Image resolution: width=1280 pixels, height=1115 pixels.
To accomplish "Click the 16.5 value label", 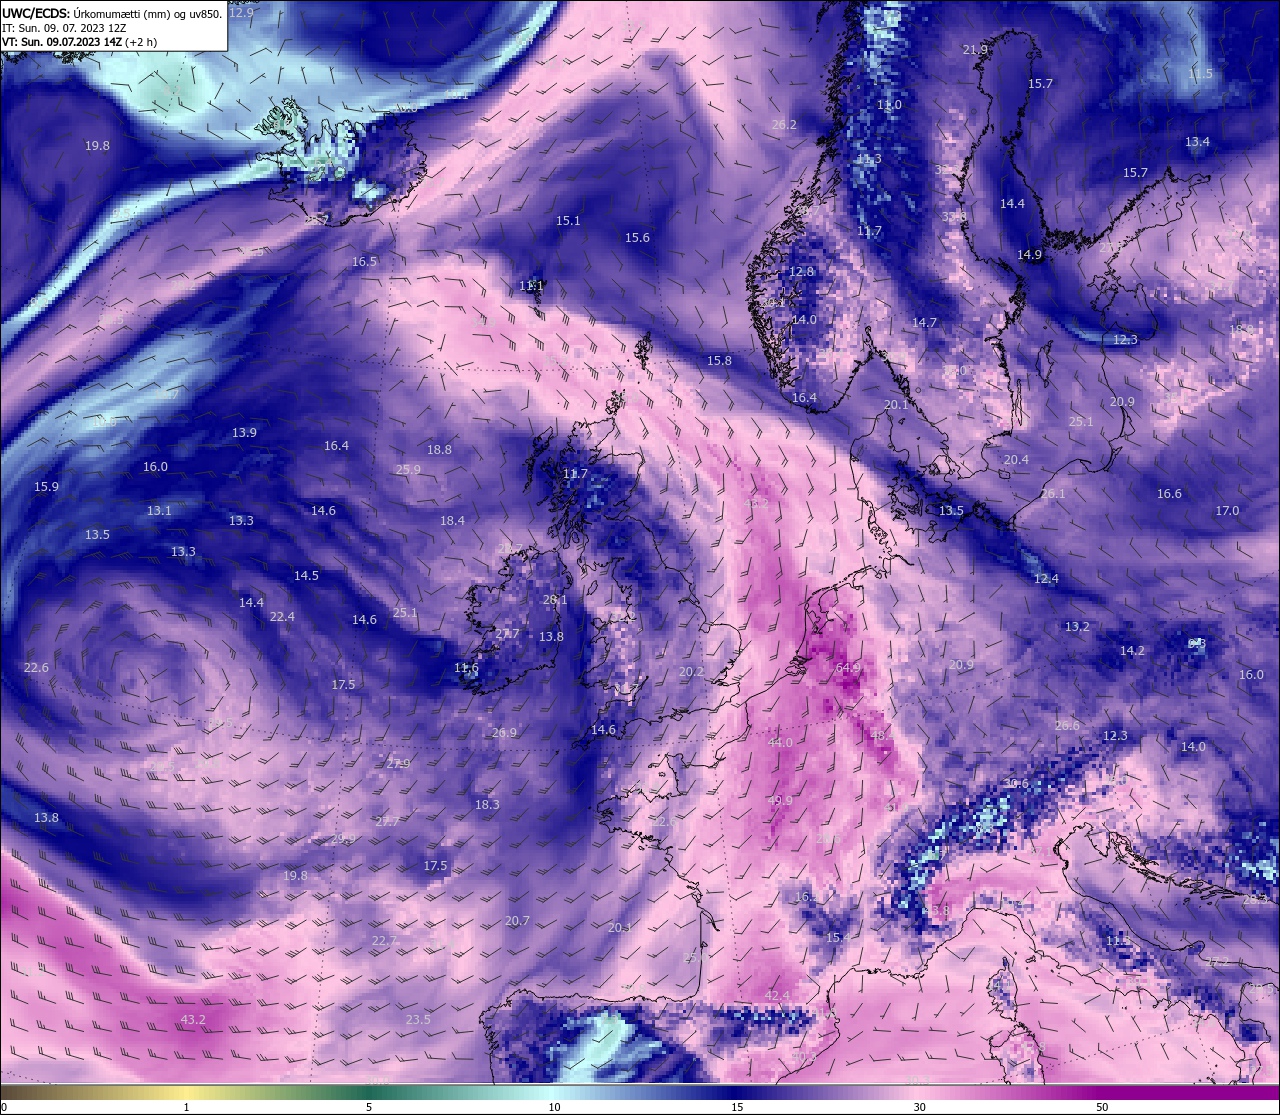I will point(364,262).
